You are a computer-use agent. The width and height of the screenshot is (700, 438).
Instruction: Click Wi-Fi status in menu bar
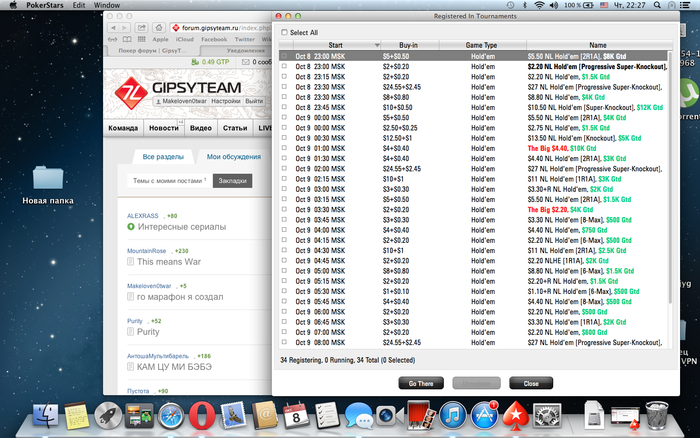(x=539, y=5)
